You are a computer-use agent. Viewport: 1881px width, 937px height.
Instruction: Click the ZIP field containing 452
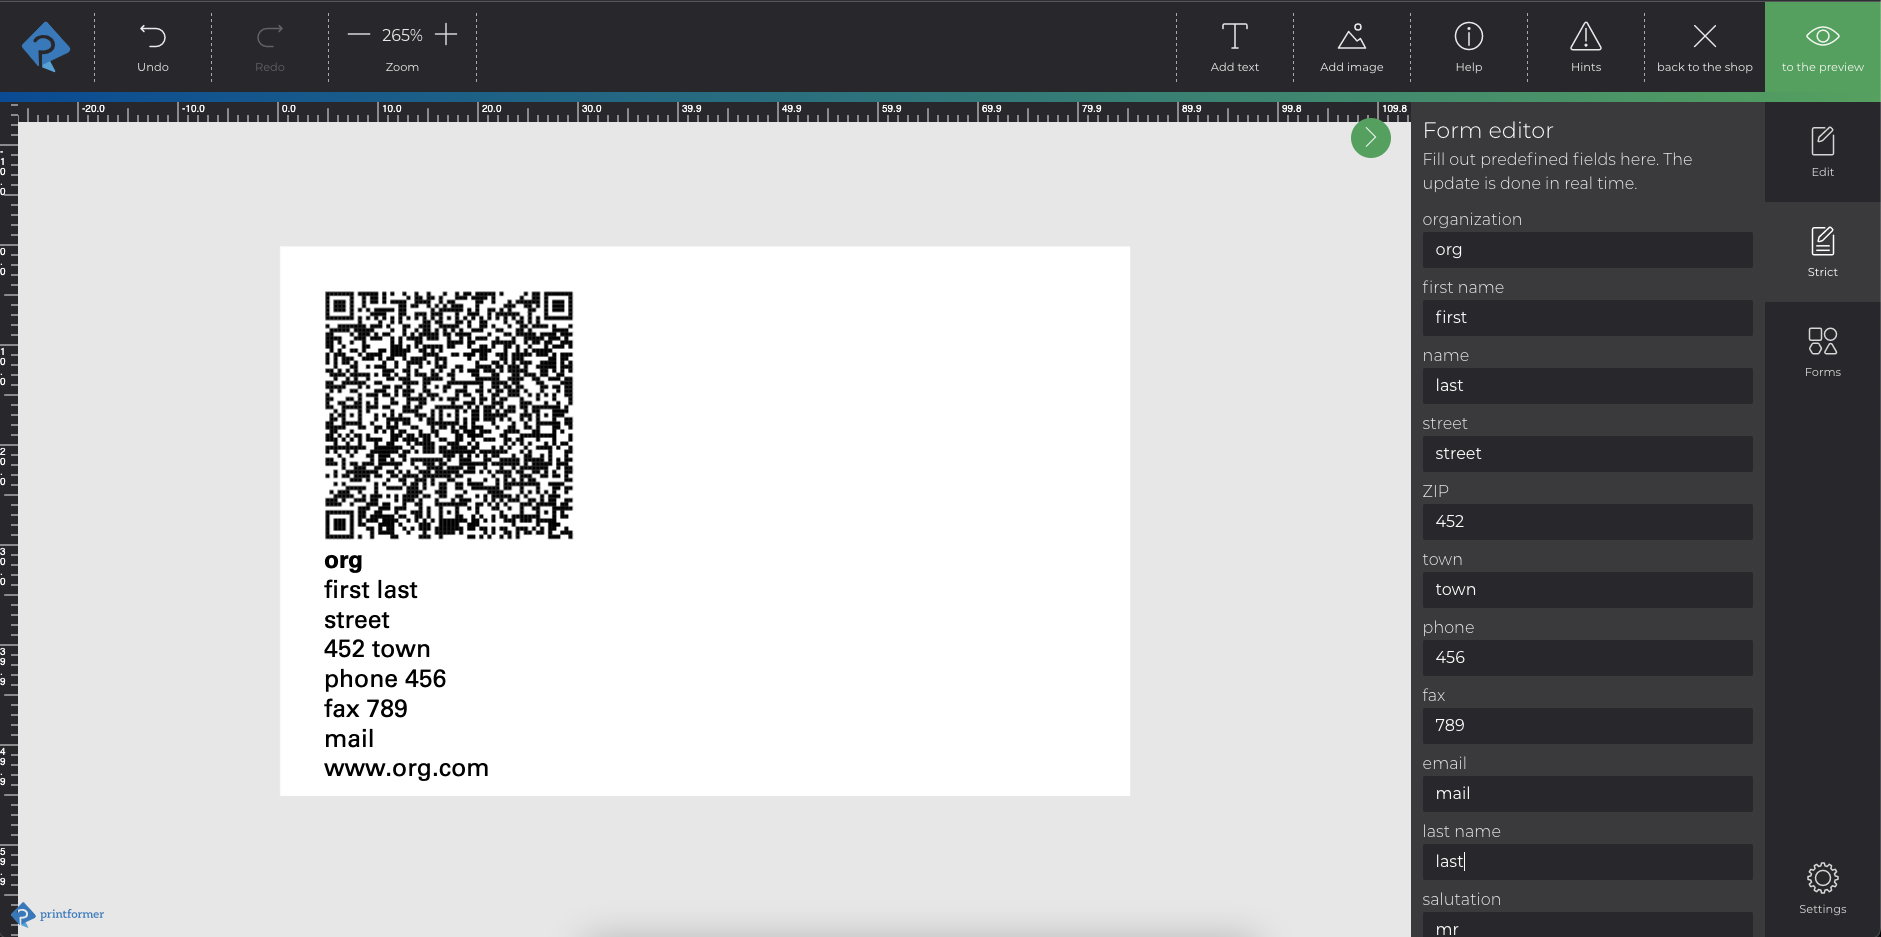point(1586,521)
